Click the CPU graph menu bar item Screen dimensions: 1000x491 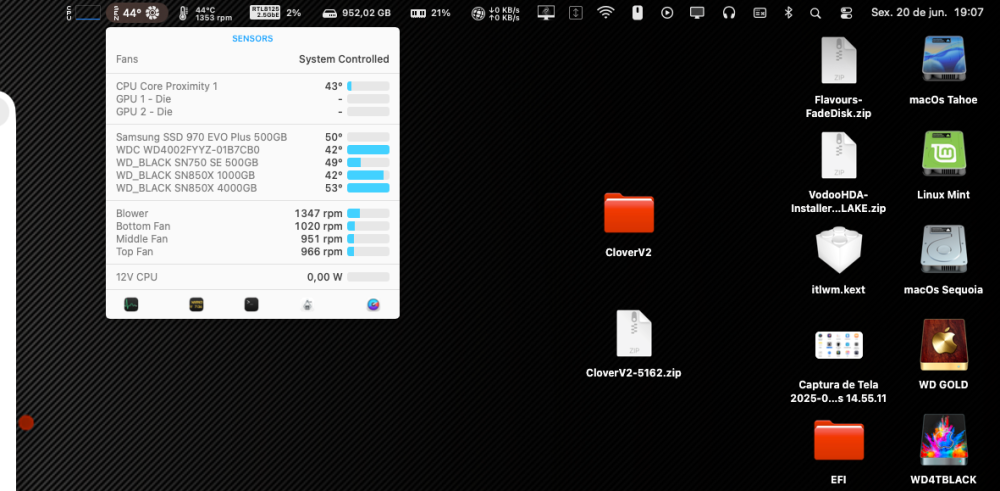pyautogui.click(x=84, y=13)
